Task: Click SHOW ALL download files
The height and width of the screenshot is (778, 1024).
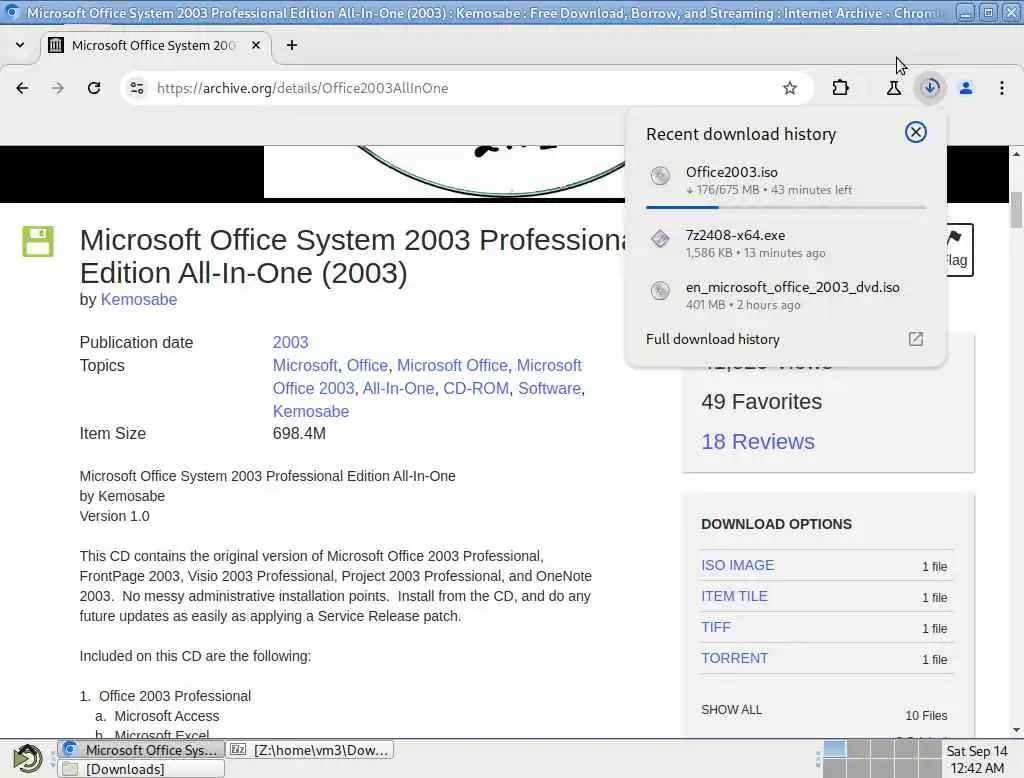Action: 731,709
